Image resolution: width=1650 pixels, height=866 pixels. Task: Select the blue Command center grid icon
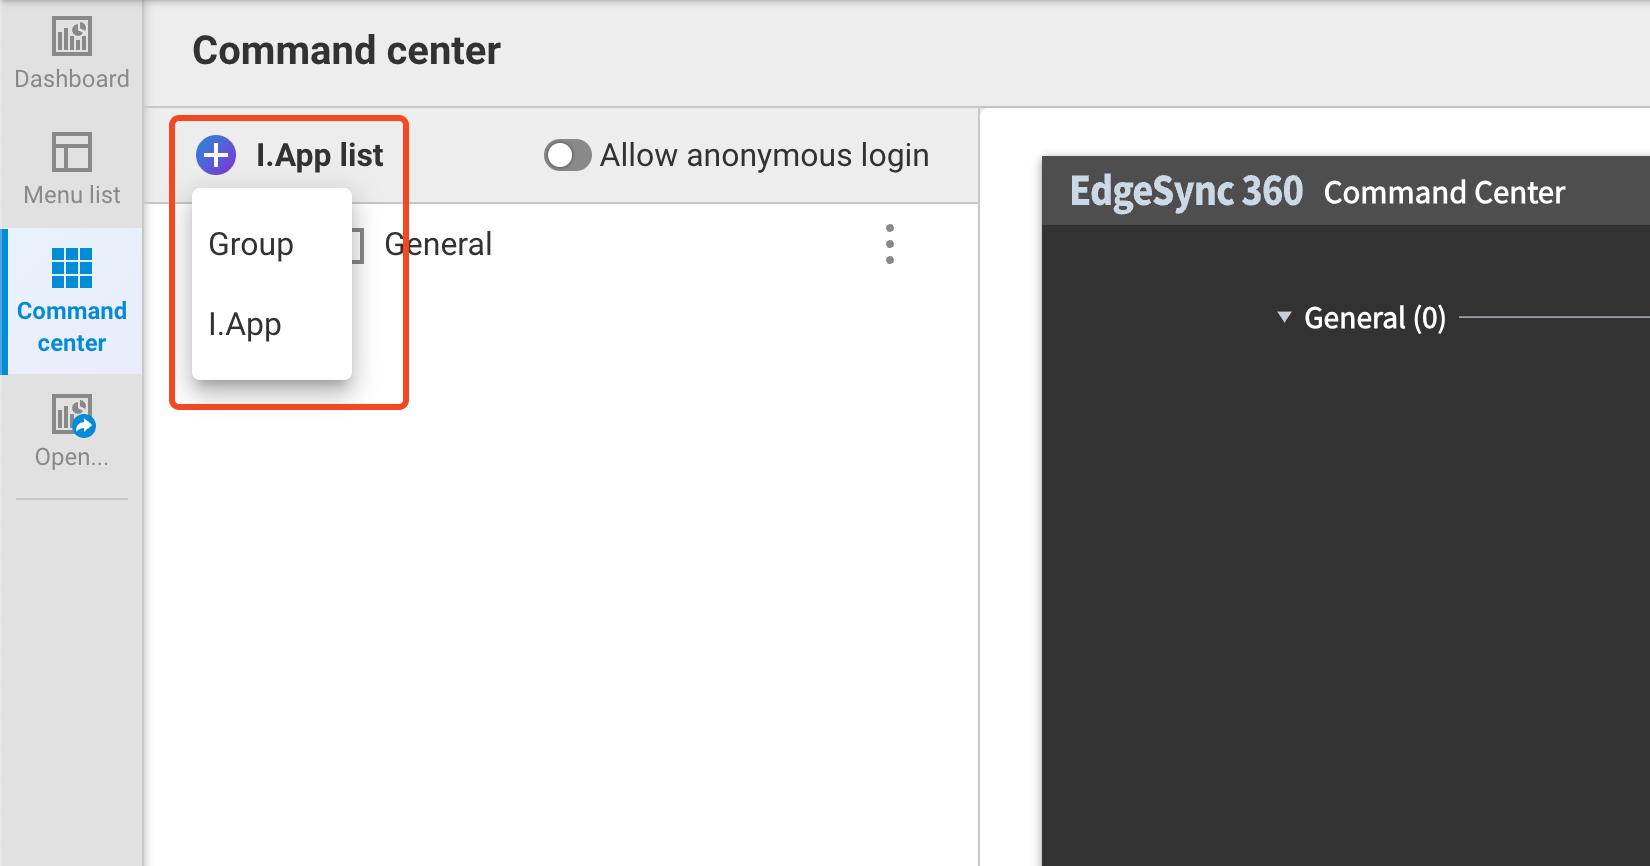[x=72, y=268]
